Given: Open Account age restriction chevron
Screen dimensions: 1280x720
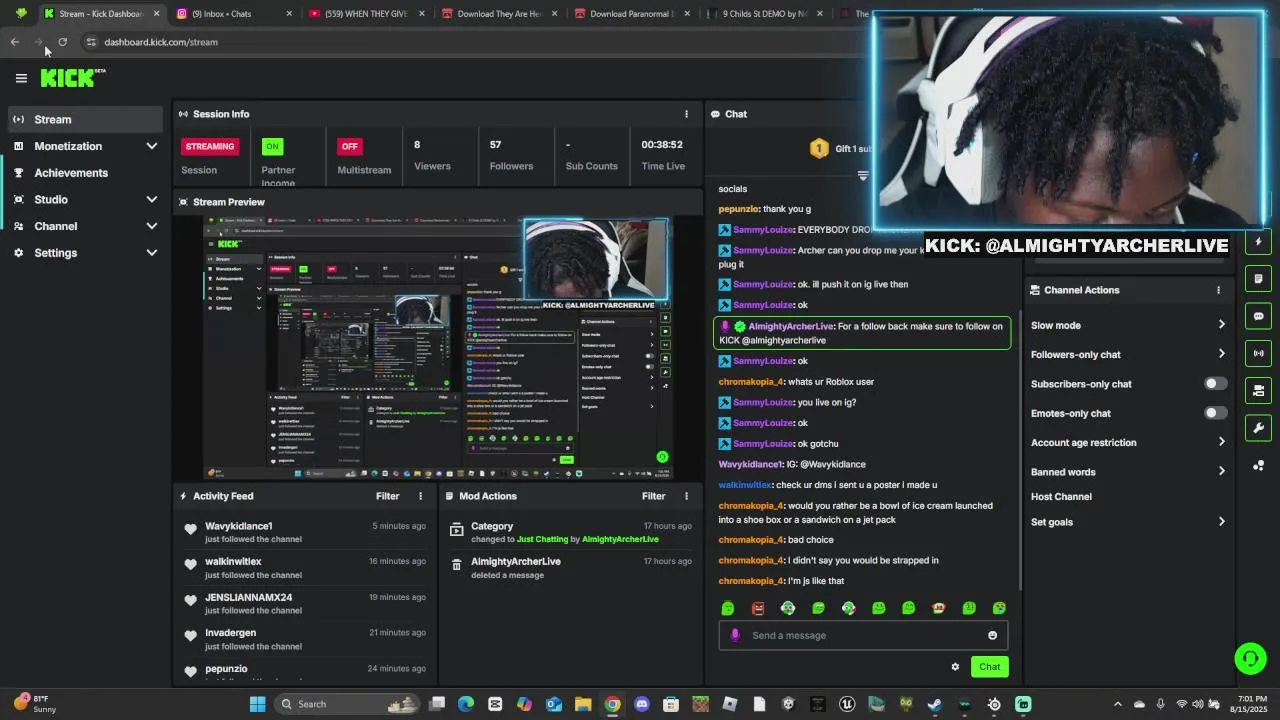Looking at the screenshot, I should [1221, 442].
